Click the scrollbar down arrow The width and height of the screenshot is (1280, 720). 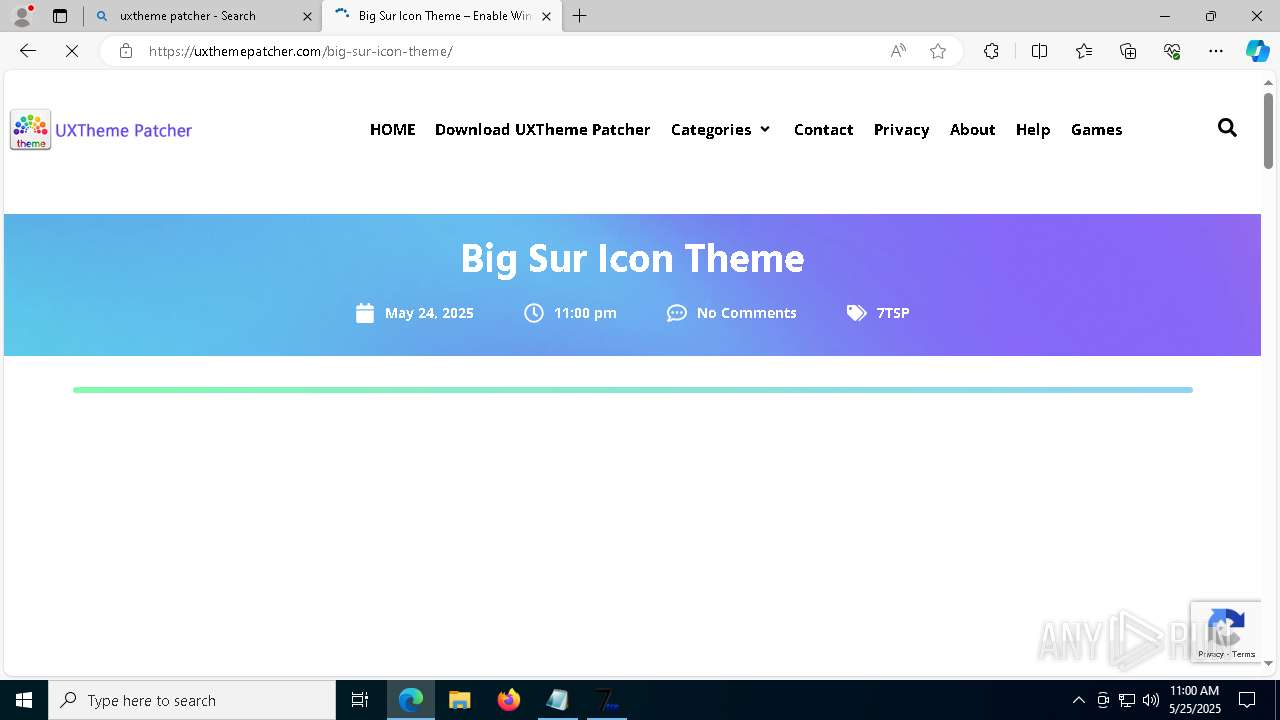(x=1268, y=663)
